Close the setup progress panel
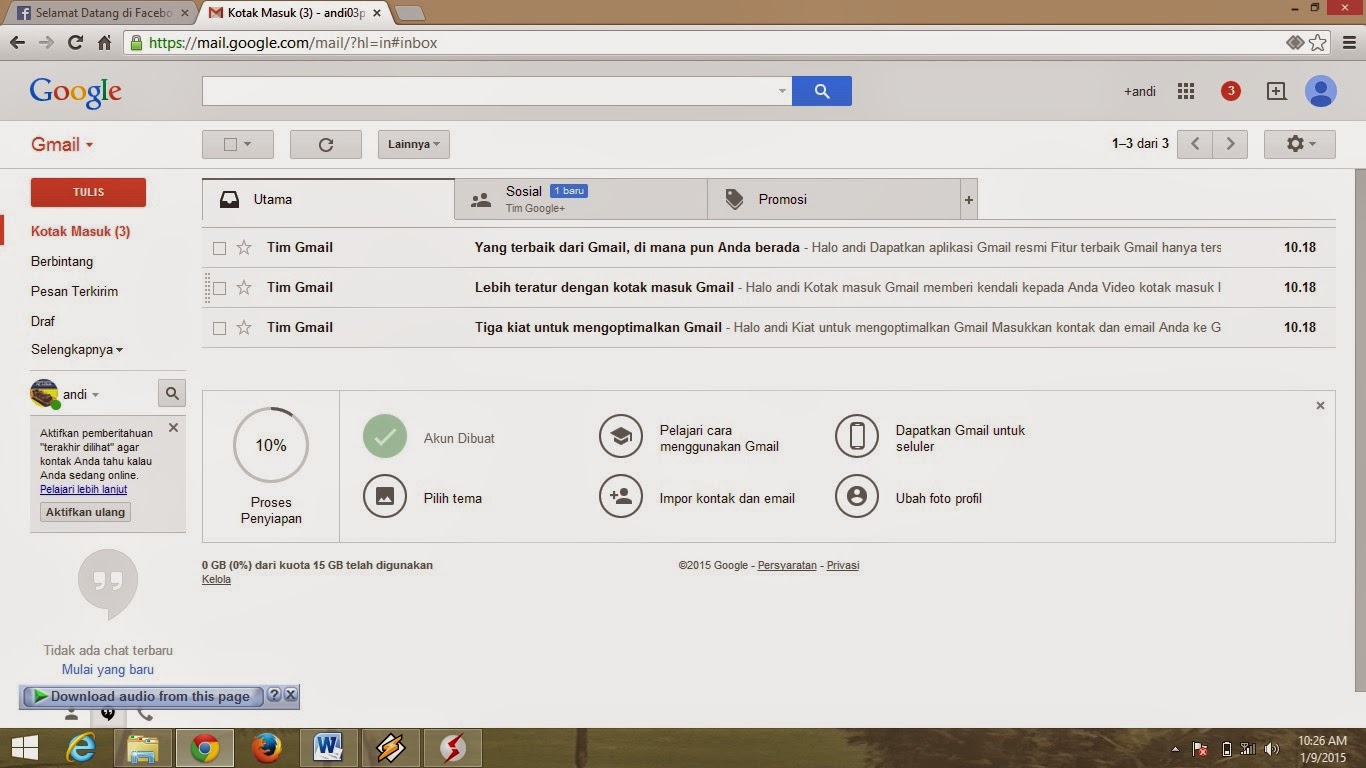 coord(1320,405)
